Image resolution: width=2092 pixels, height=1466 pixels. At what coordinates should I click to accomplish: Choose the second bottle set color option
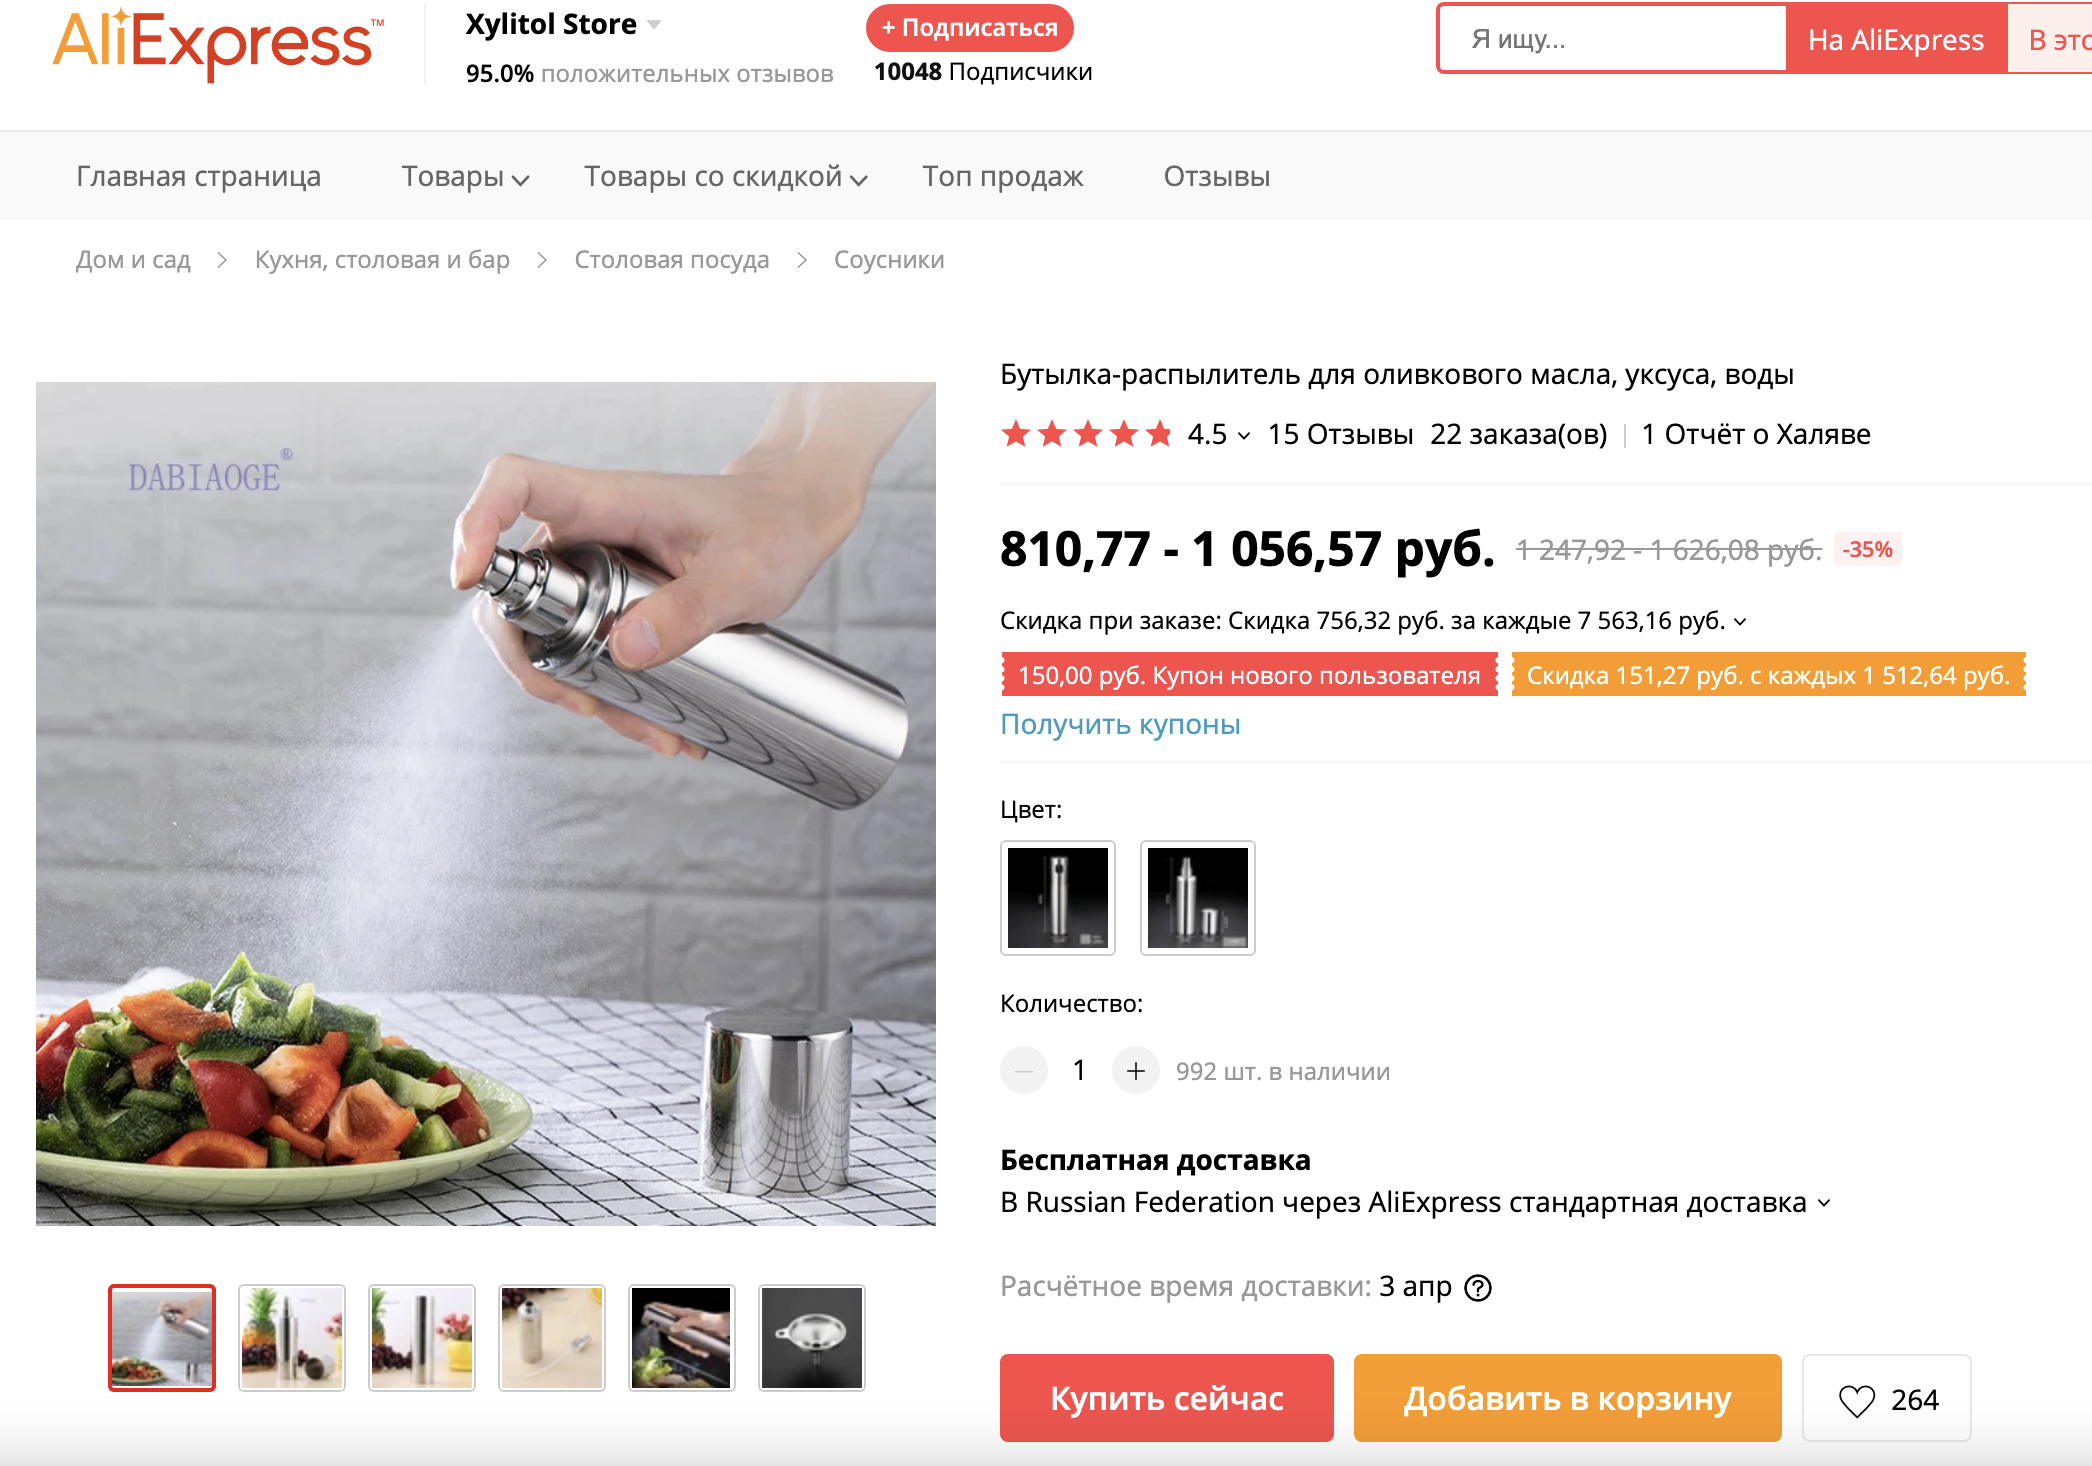click(1198, 898)
